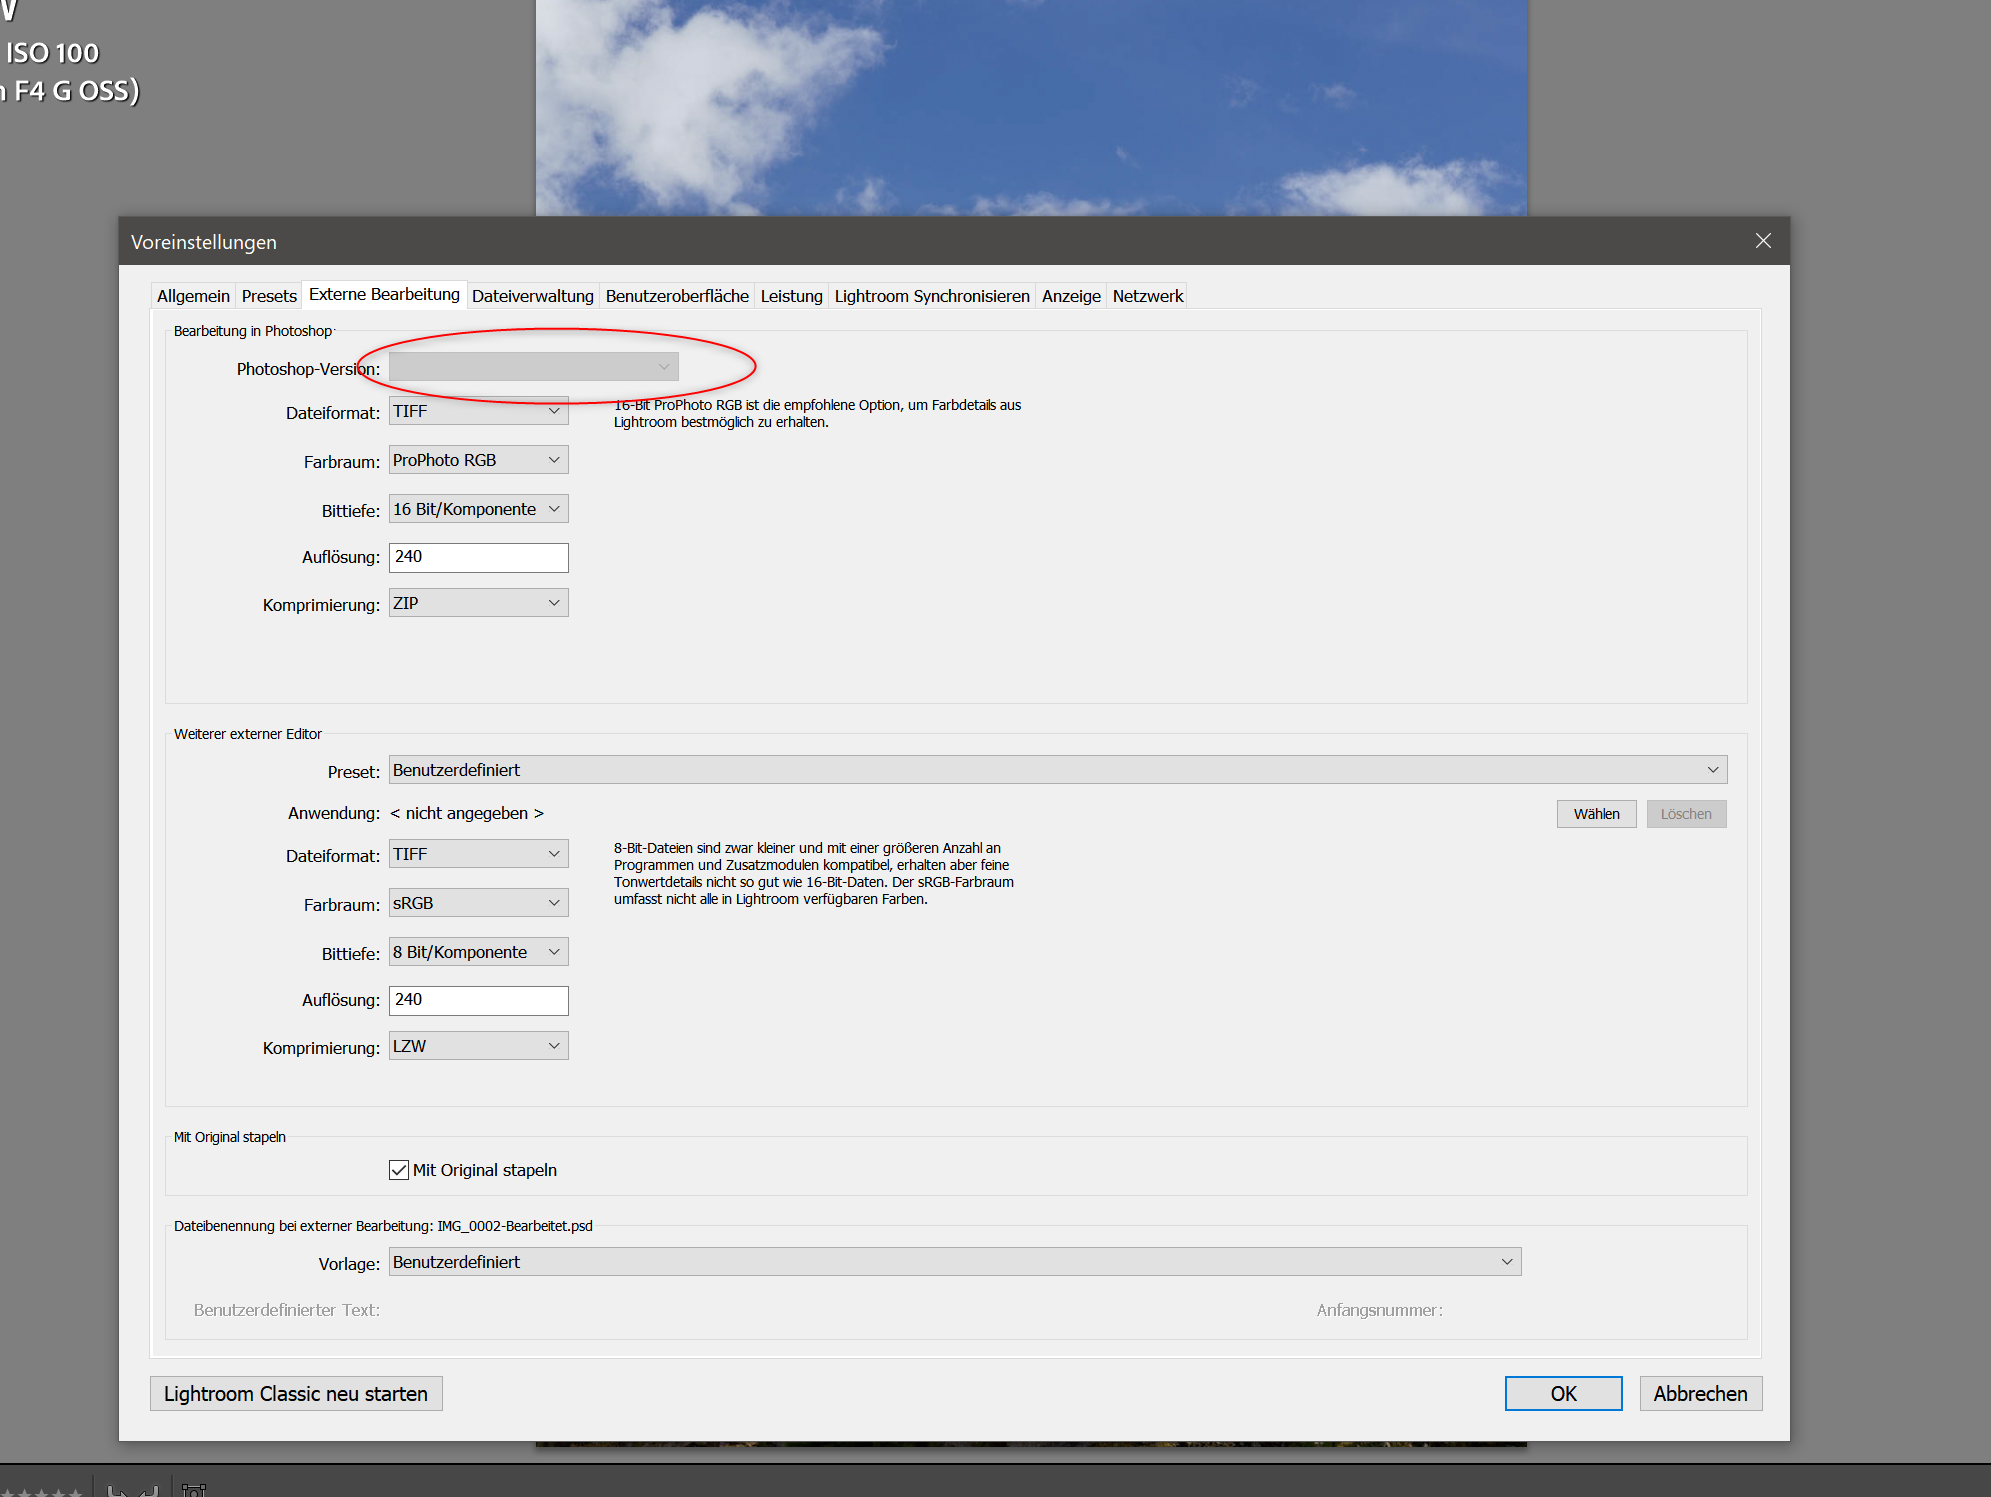This screenshot has width=1991, height=1497.
Task: Click the Auflösung field containing 240
Action: [x=477, y=557]
